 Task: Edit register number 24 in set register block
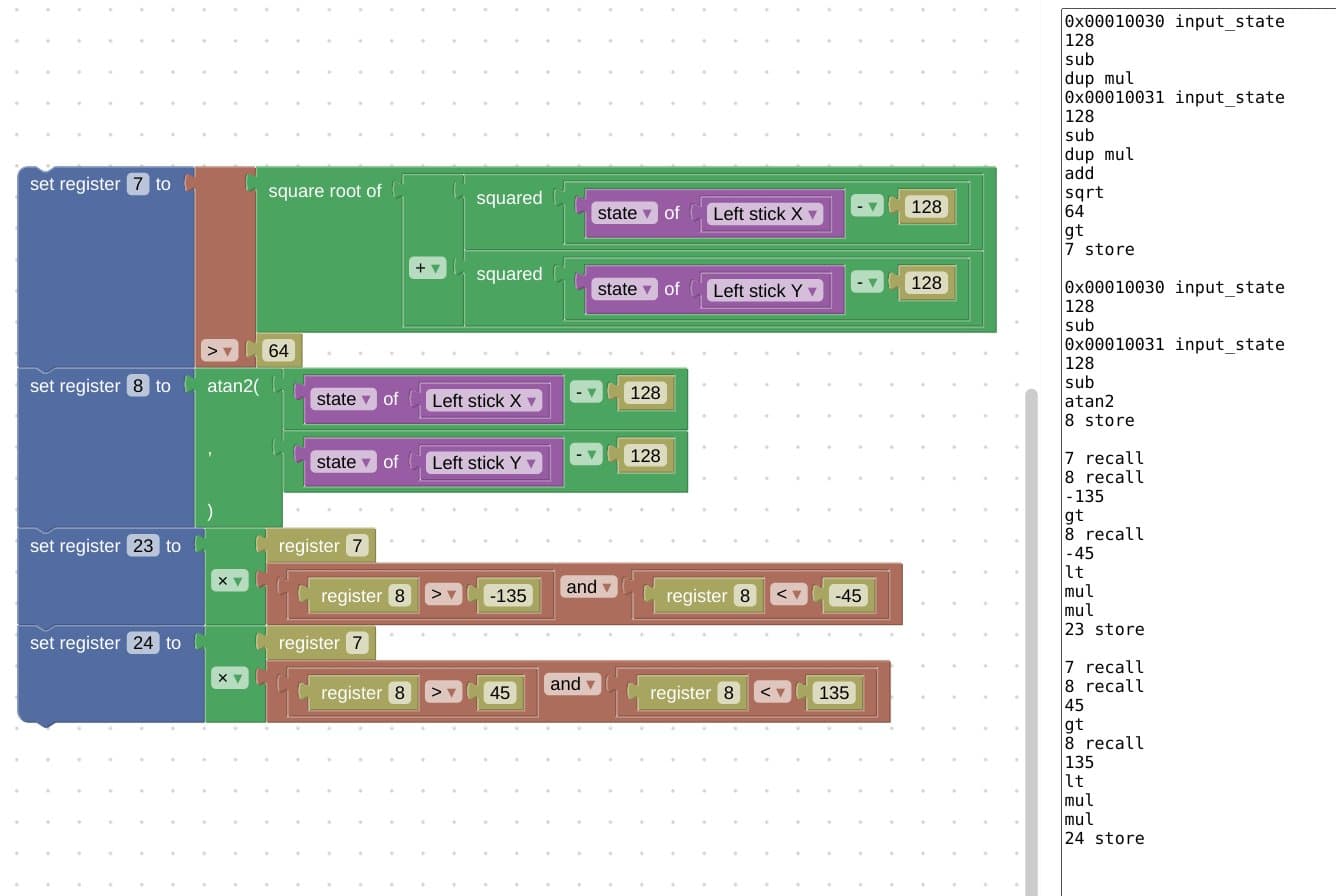coord(143,643)
